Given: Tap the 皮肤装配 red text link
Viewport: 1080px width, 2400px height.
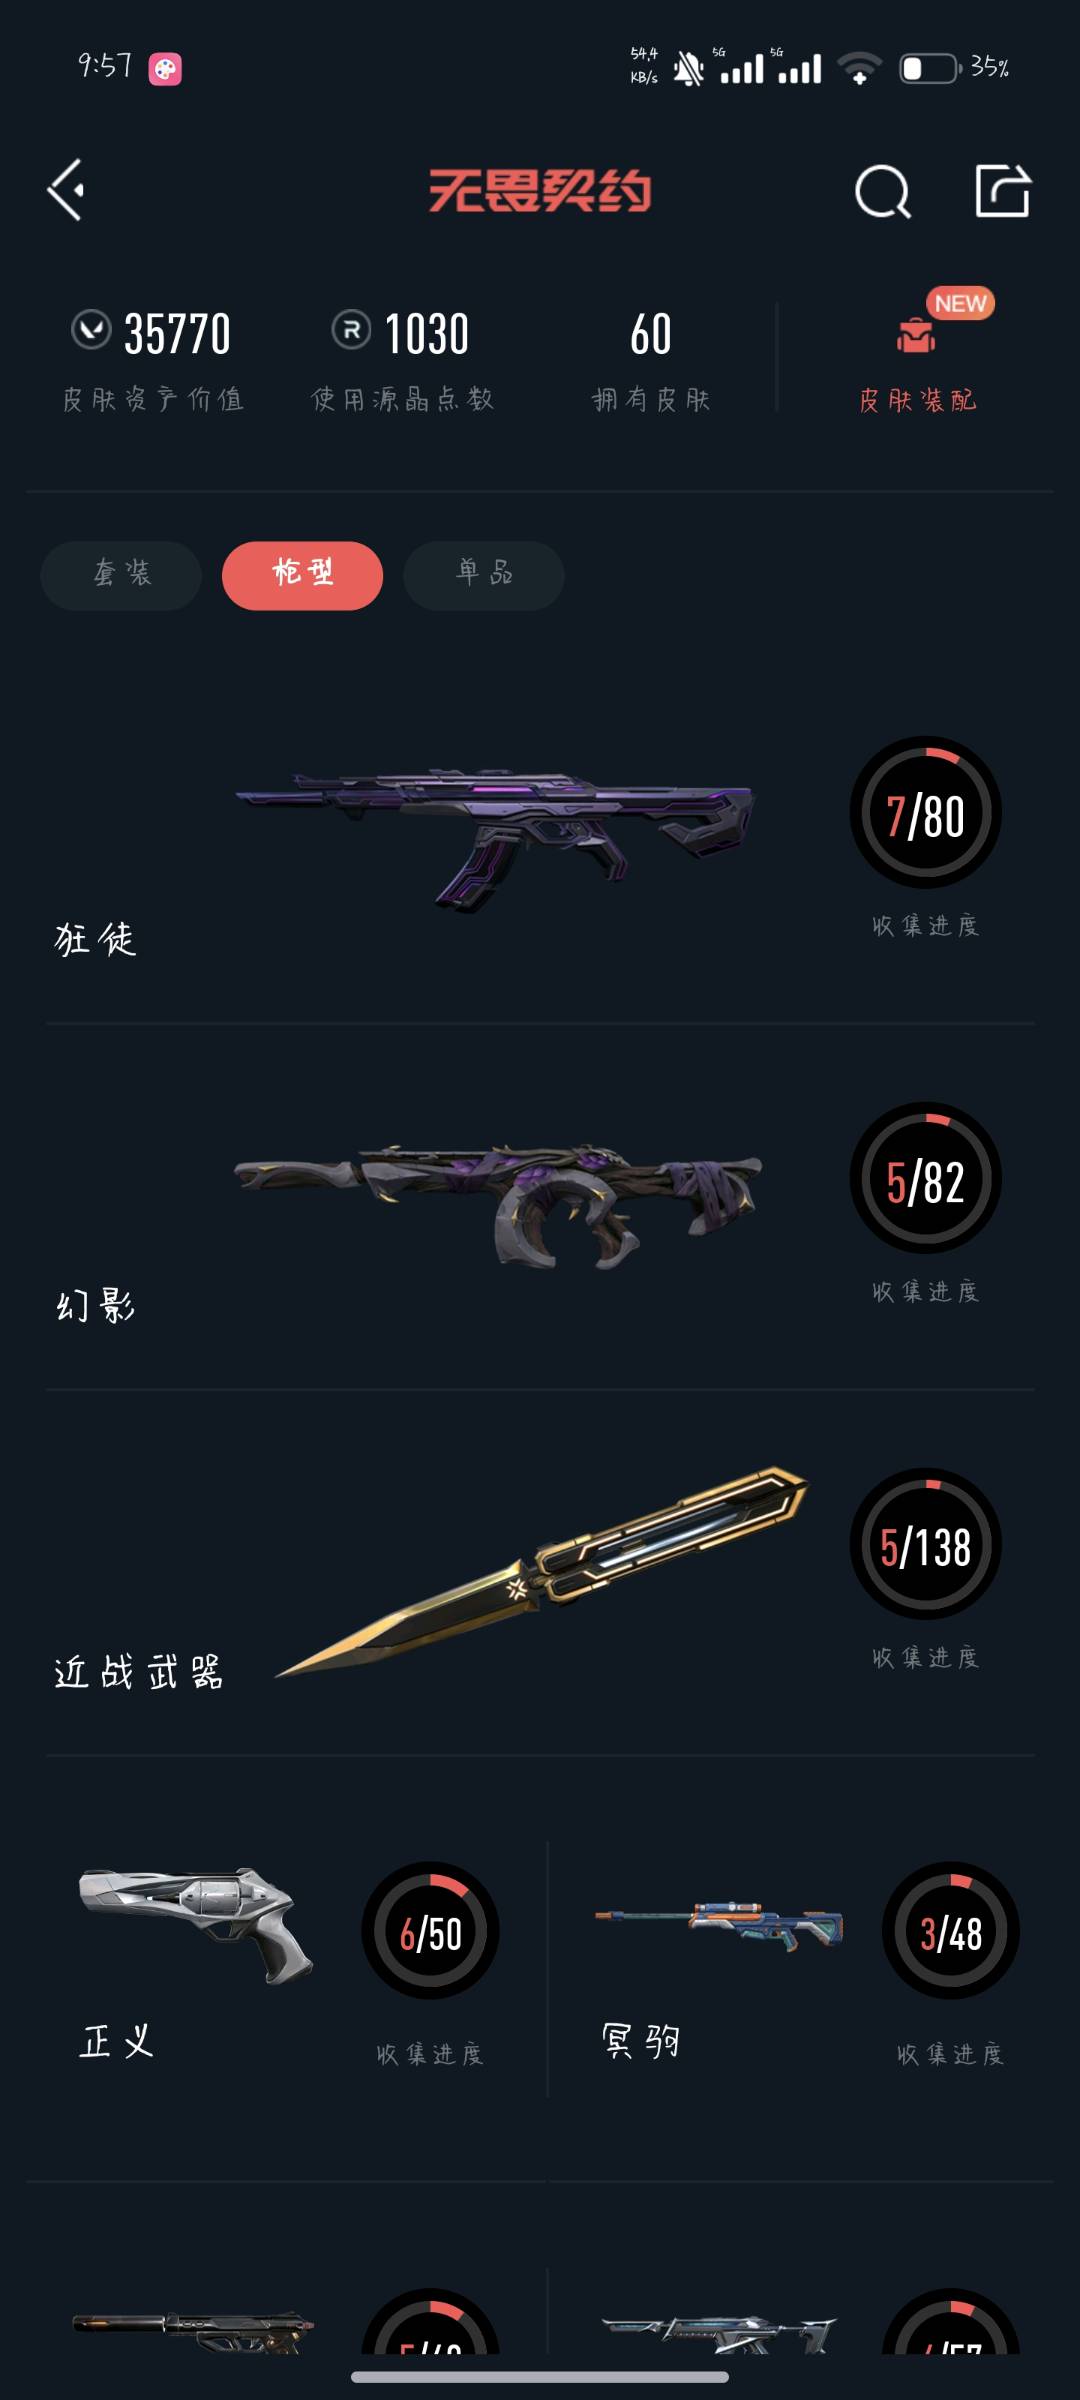Looking at the screenshot, I should 917,400.
